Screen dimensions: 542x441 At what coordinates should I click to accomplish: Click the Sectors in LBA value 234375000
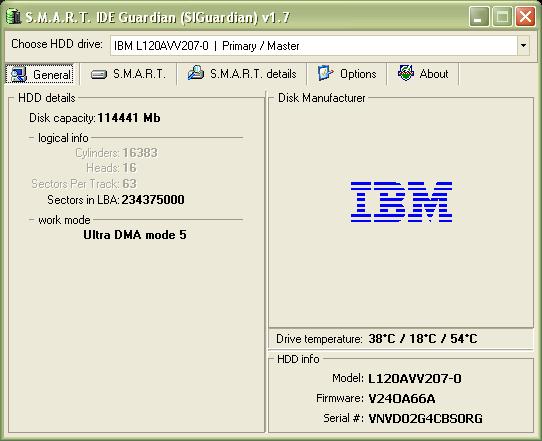click(153, 200)
